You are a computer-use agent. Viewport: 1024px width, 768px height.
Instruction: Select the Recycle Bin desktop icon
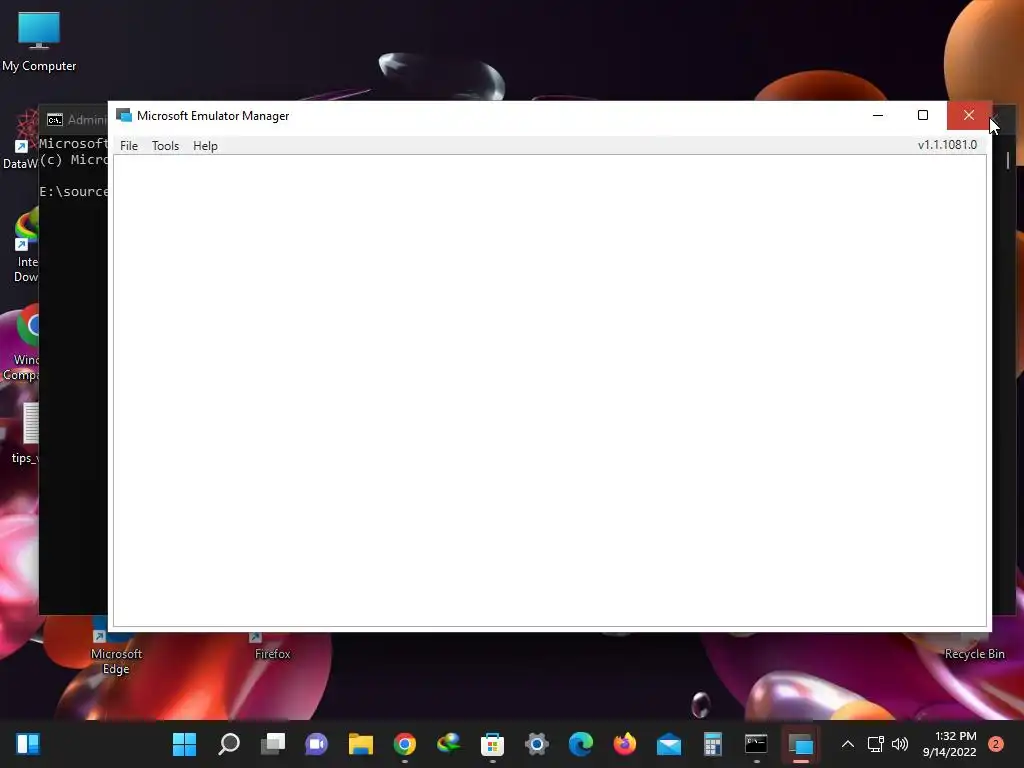click(x=974, y=654)
